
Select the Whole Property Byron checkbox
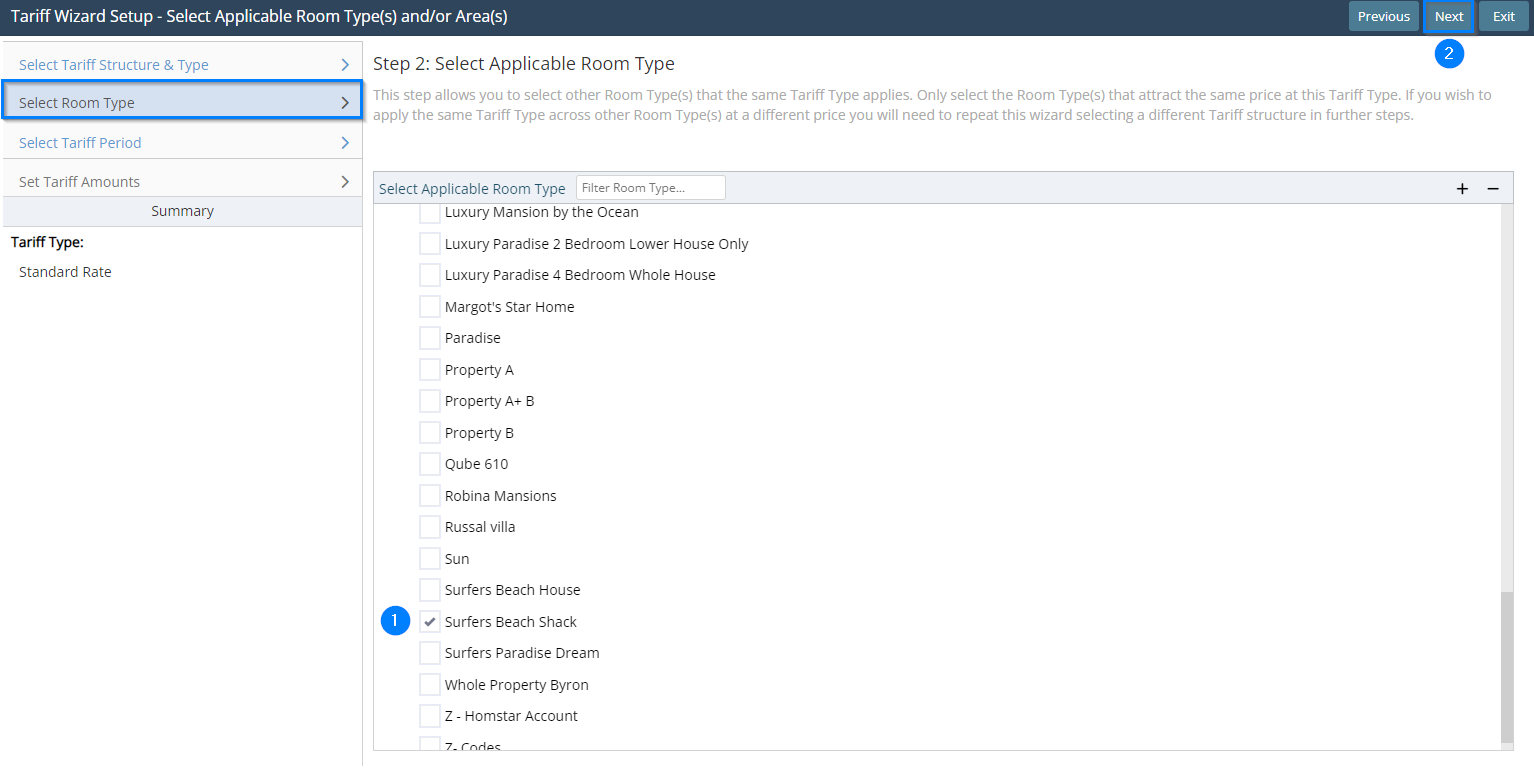430,685
